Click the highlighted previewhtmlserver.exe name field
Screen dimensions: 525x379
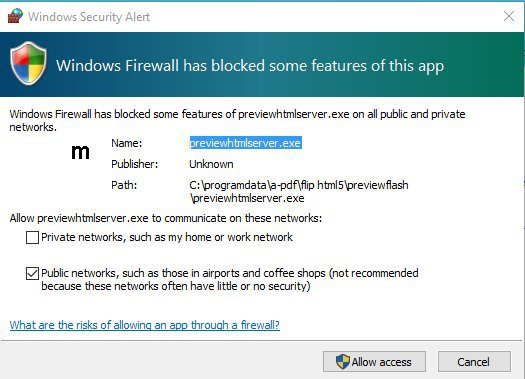pos(246,143)
